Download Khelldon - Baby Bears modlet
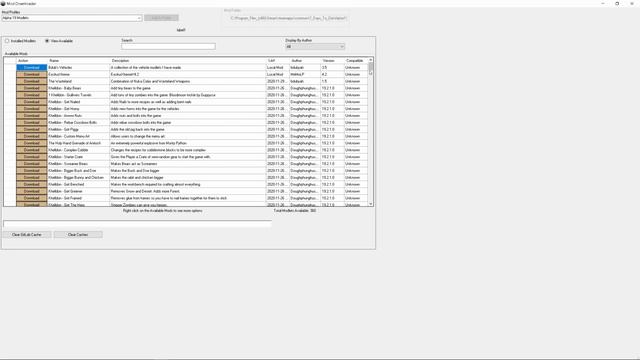Image resolution: width=640 pixels, height=360 pixels. (32, 88)
